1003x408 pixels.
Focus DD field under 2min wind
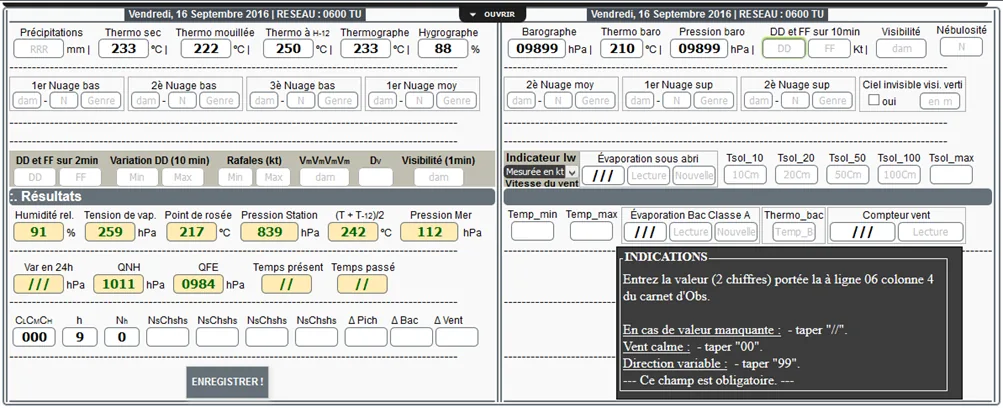35,177
